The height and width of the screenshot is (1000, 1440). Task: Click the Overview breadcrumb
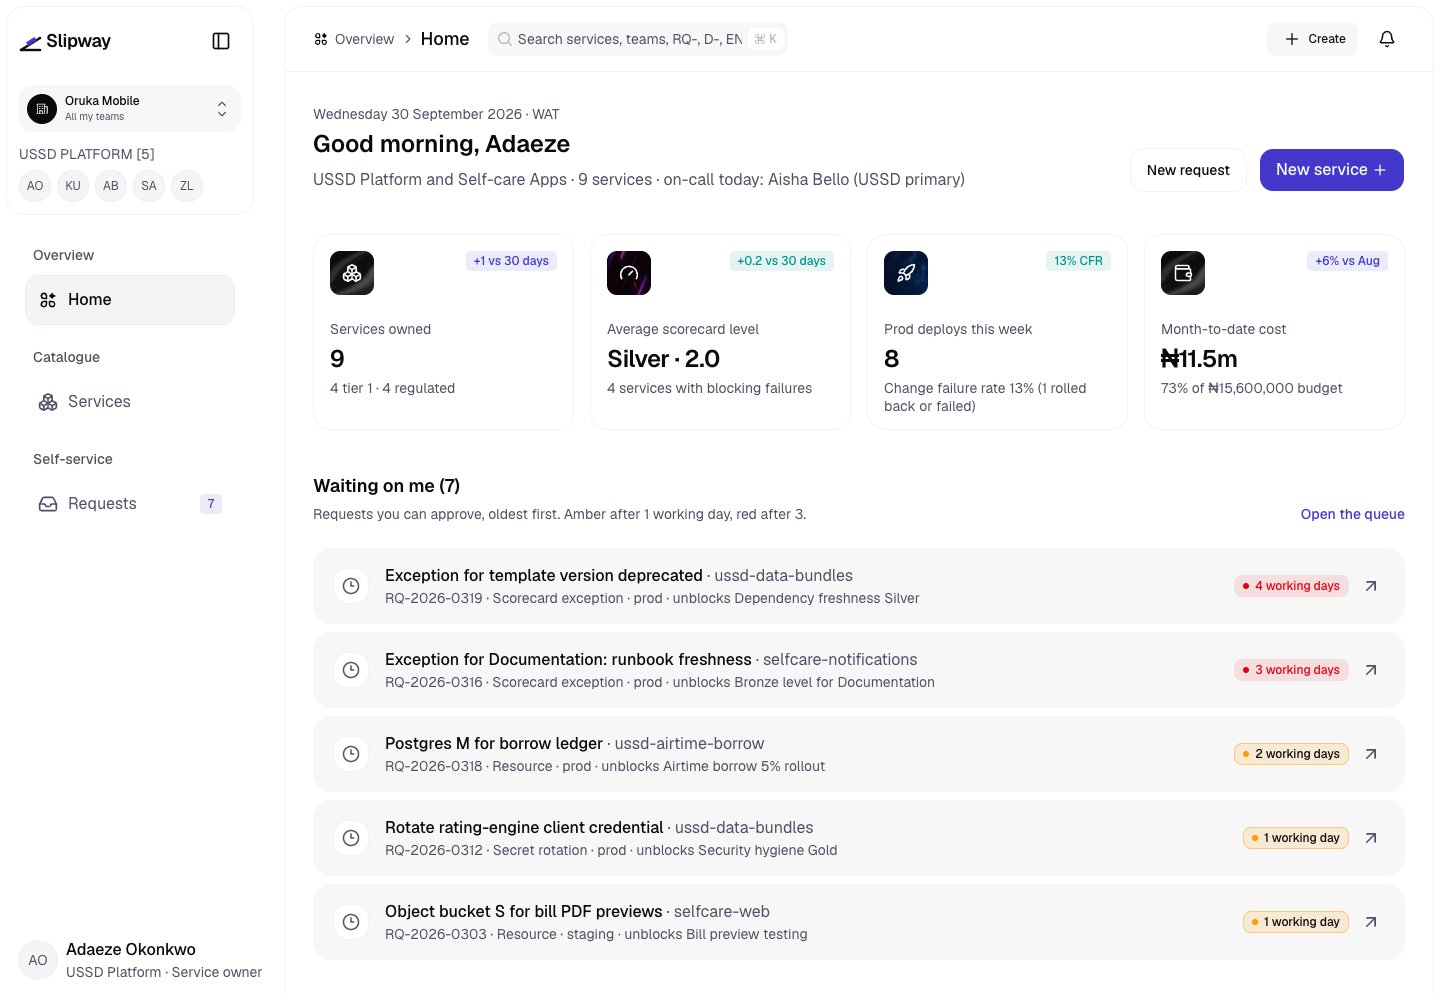[354, 39]
